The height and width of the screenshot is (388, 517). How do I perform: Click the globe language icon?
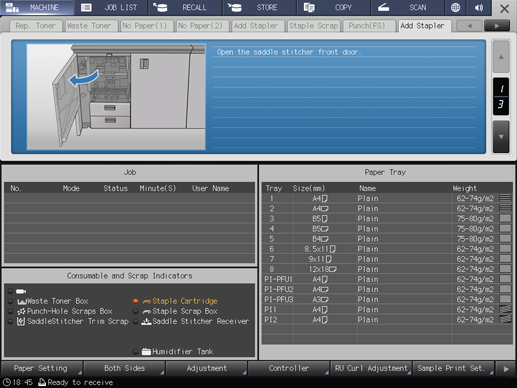click(x=455, y=7)
